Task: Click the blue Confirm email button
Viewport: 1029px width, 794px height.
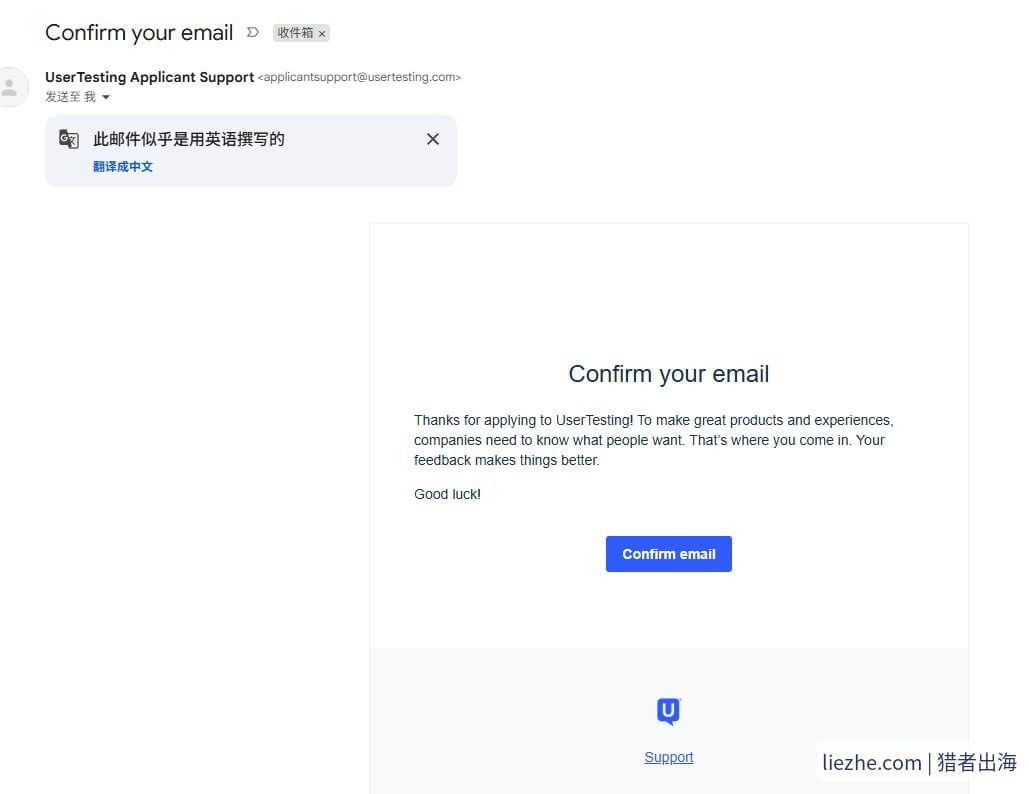Action: coord(668,554)
